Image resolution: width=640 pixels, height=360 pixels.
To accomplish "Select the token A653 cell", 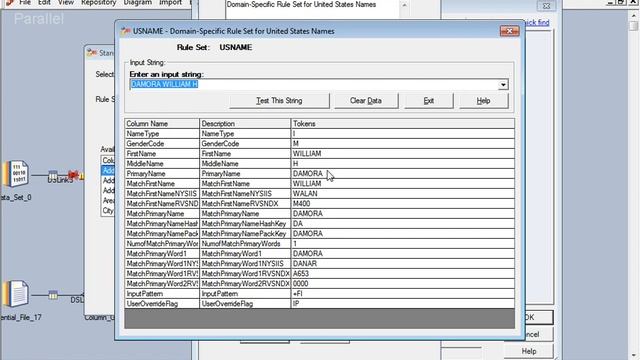I will click(402, 274).
